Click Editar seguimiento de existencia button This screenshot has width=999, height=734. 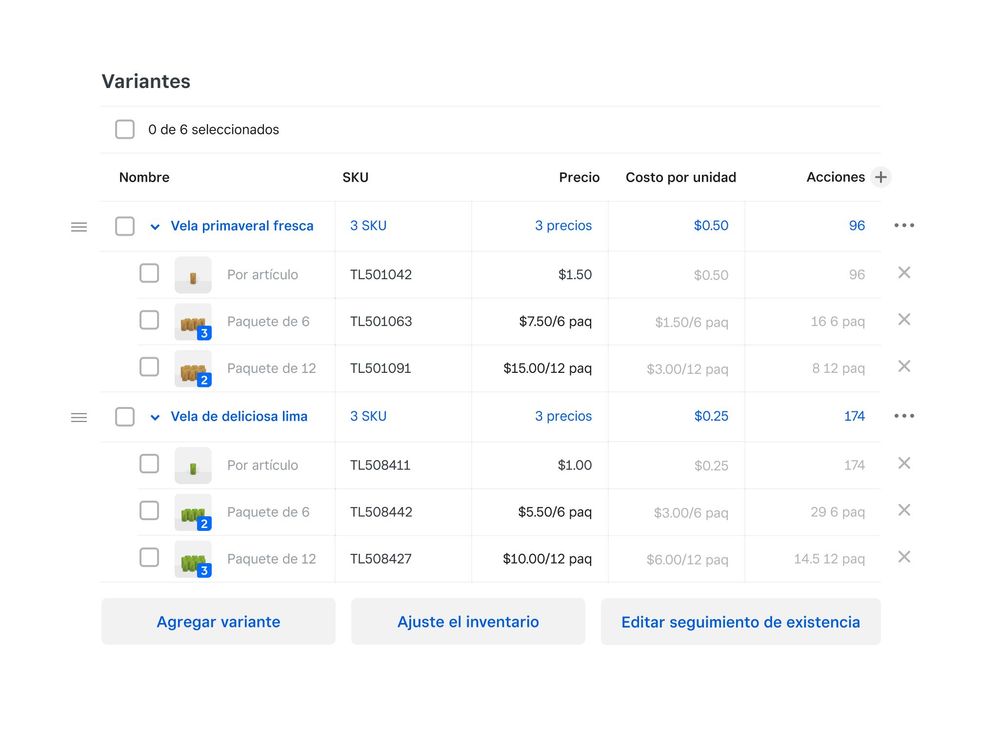click(x=740, y=622)
